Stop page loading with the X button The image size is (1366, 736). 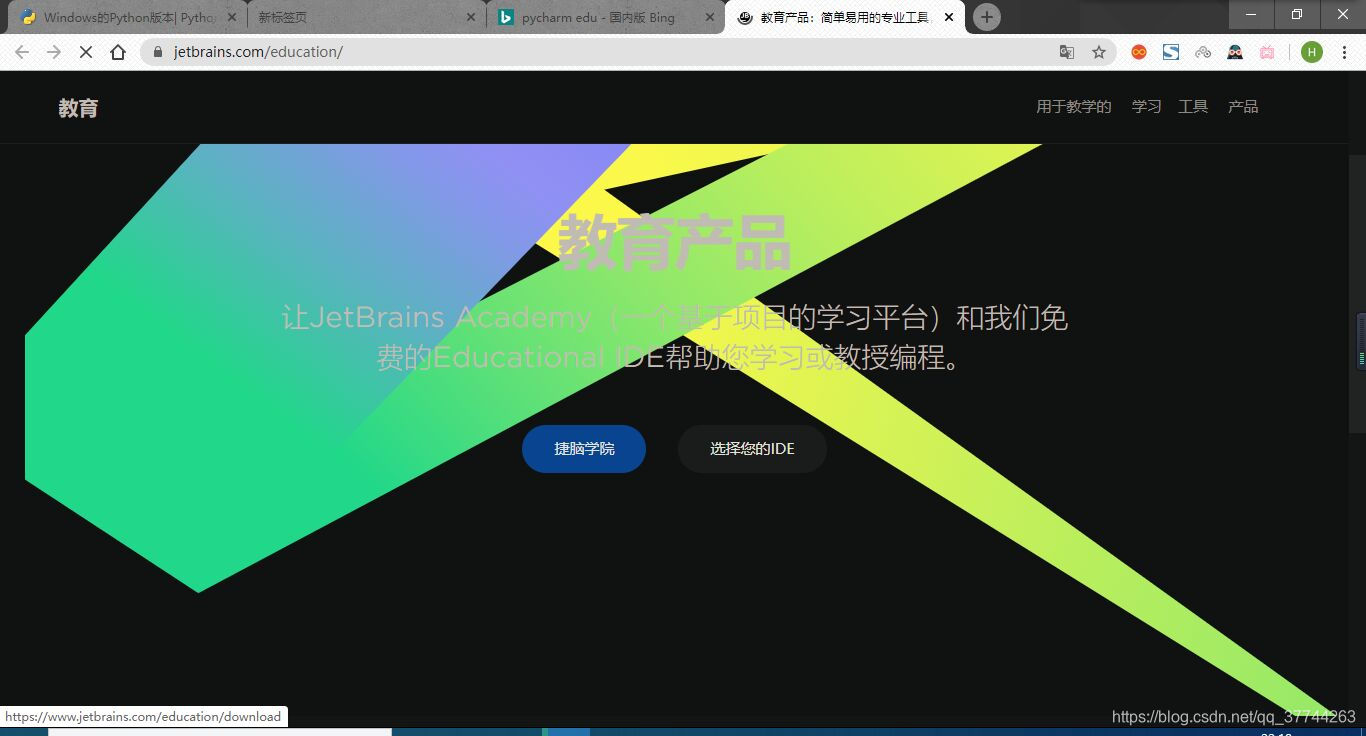(86, 52)
